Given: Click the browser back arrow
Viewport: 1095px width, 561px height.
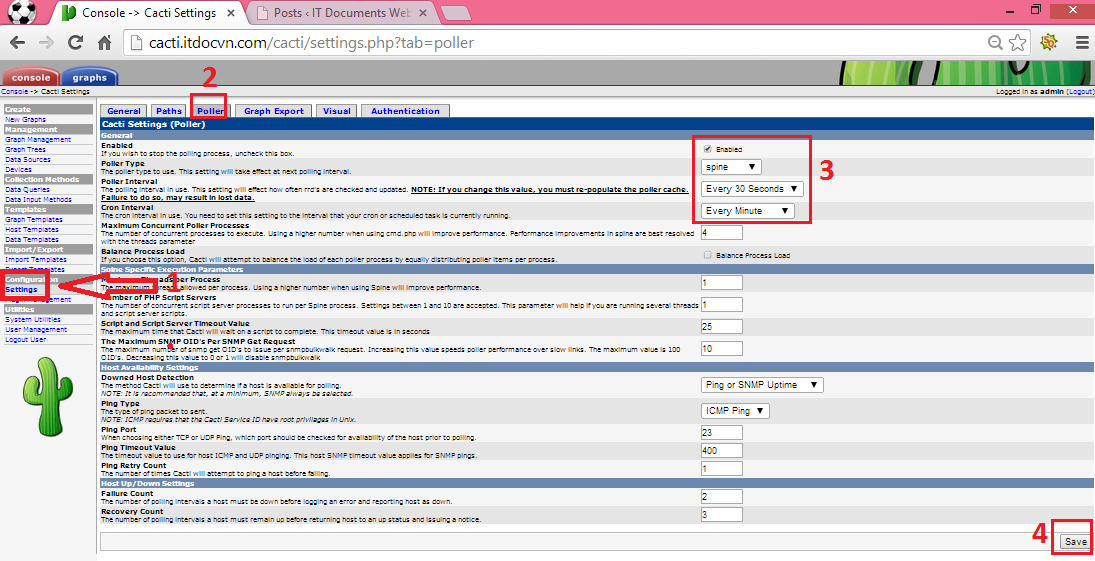Looking at the screenshot, I should click(x=17, y=43).
